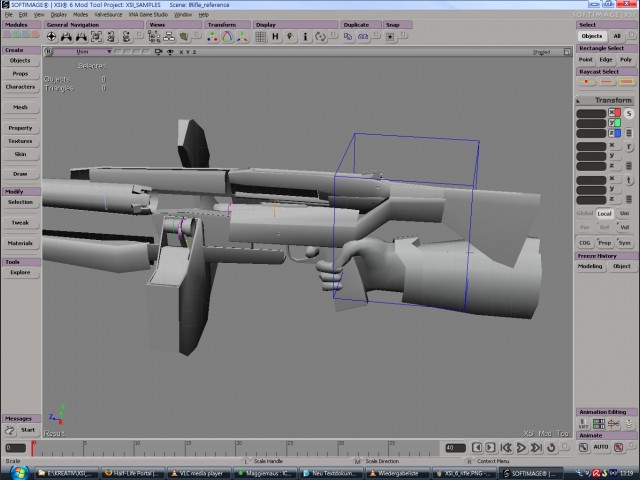Select raycast edge select icon
Screen dimensions: 640x480
tap(607, 82)
